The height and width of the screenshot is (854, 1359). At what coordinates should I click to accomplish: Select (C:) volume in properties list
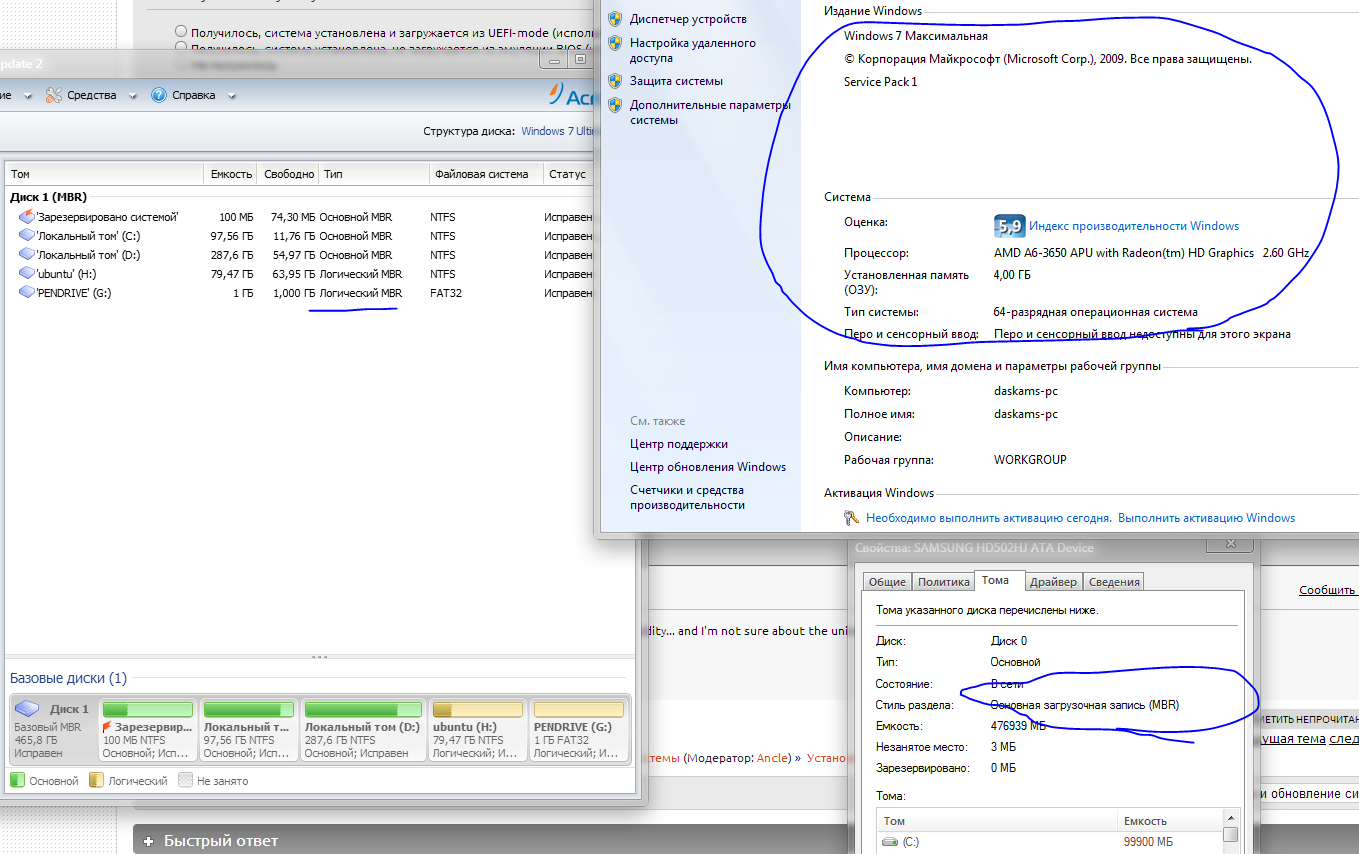1050,842
